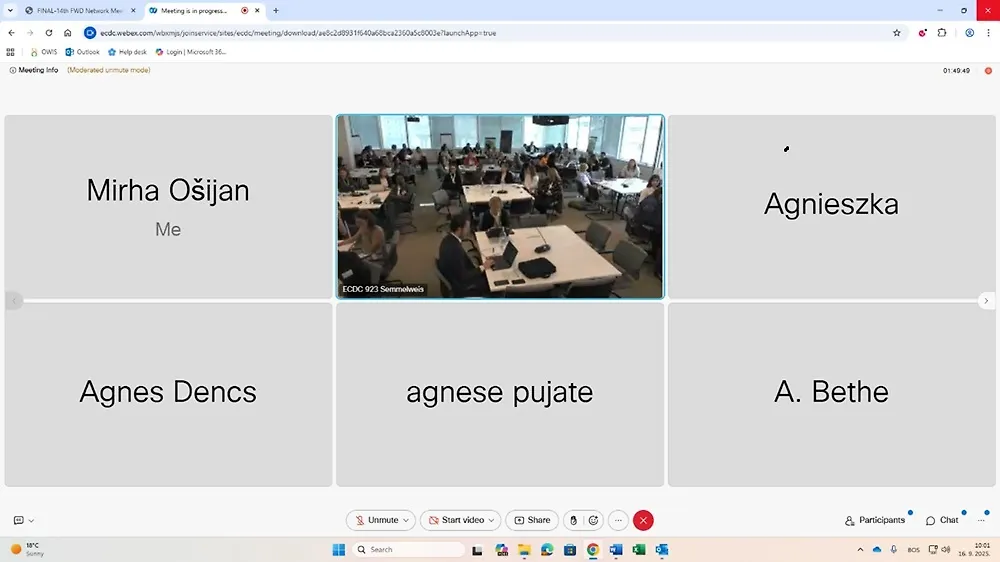Screen dimensions: 1000x562
Task: Go to next page of participant videos
Action: 986,301
